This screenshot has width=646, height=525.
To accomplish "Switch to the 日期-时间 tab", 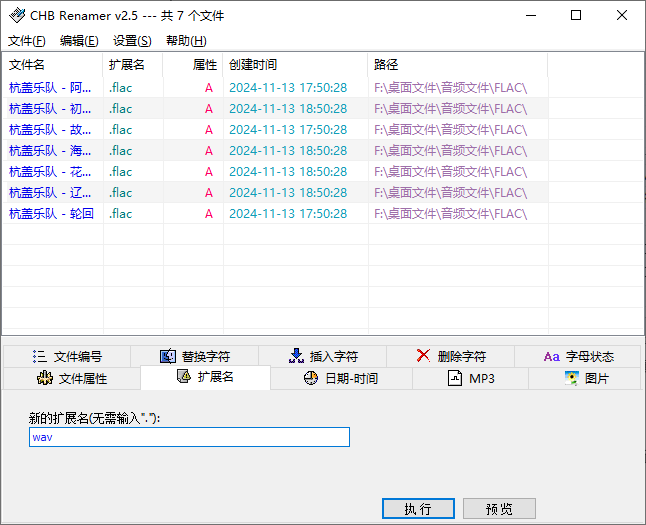I will pyautogui.click(x=341, y=378).
